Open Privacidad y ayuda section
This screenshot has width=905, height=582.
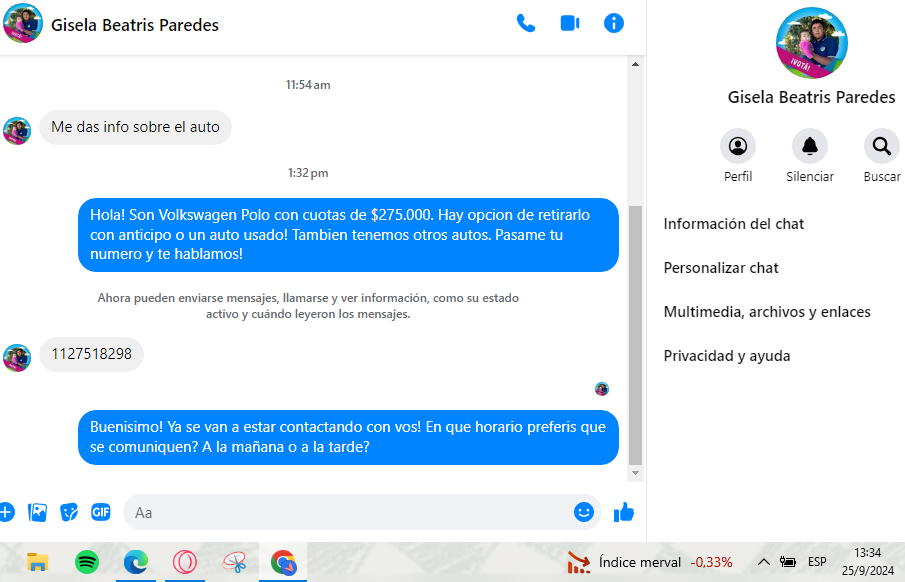point(727,356)
